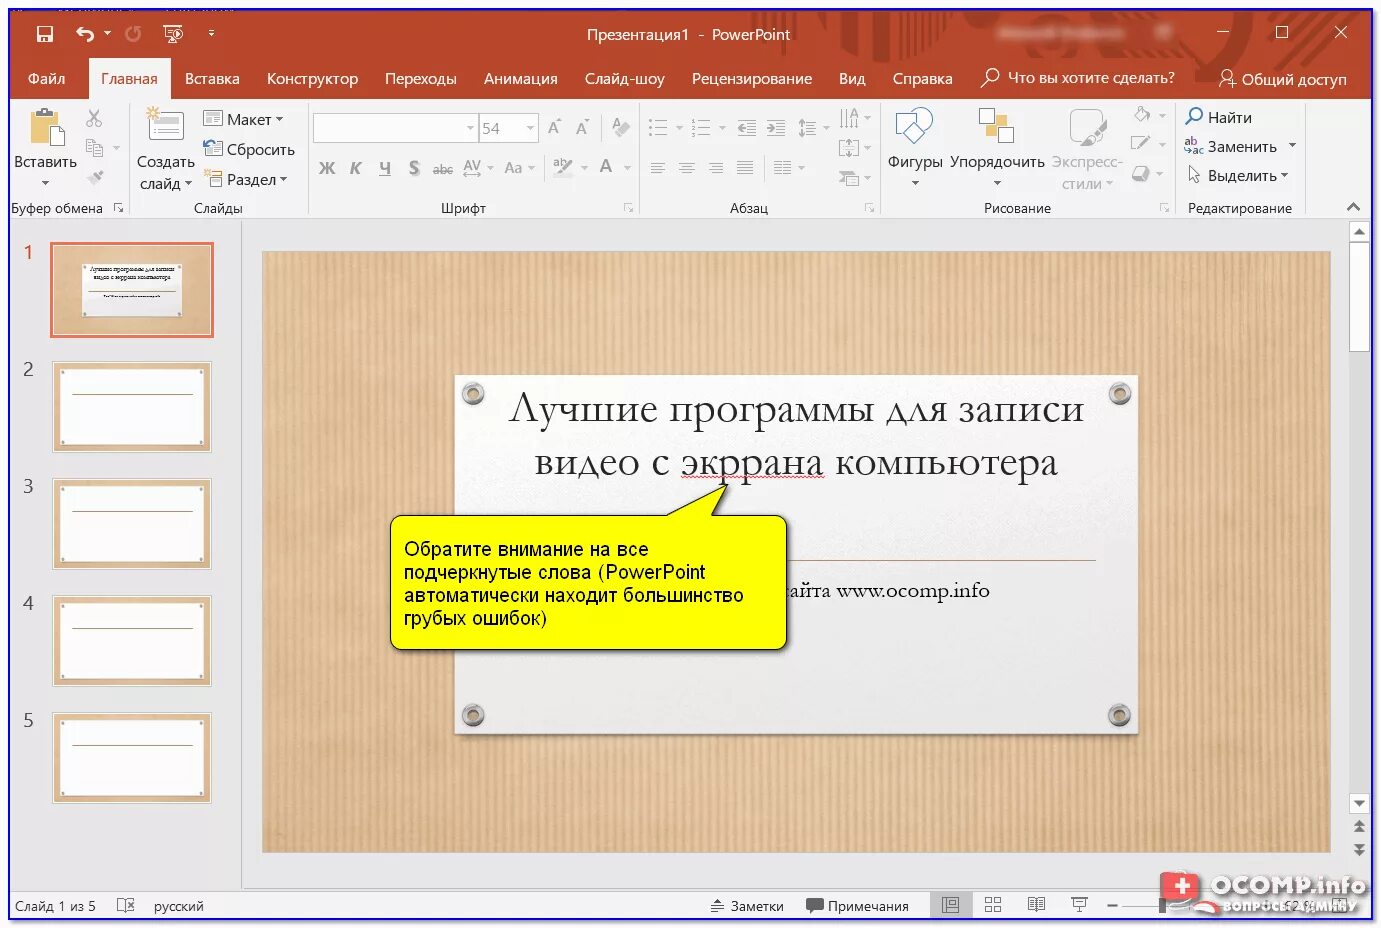Click the Save icon in quick access toolbar
Viewport: 1381px width, 928px height.
(44, 34)
